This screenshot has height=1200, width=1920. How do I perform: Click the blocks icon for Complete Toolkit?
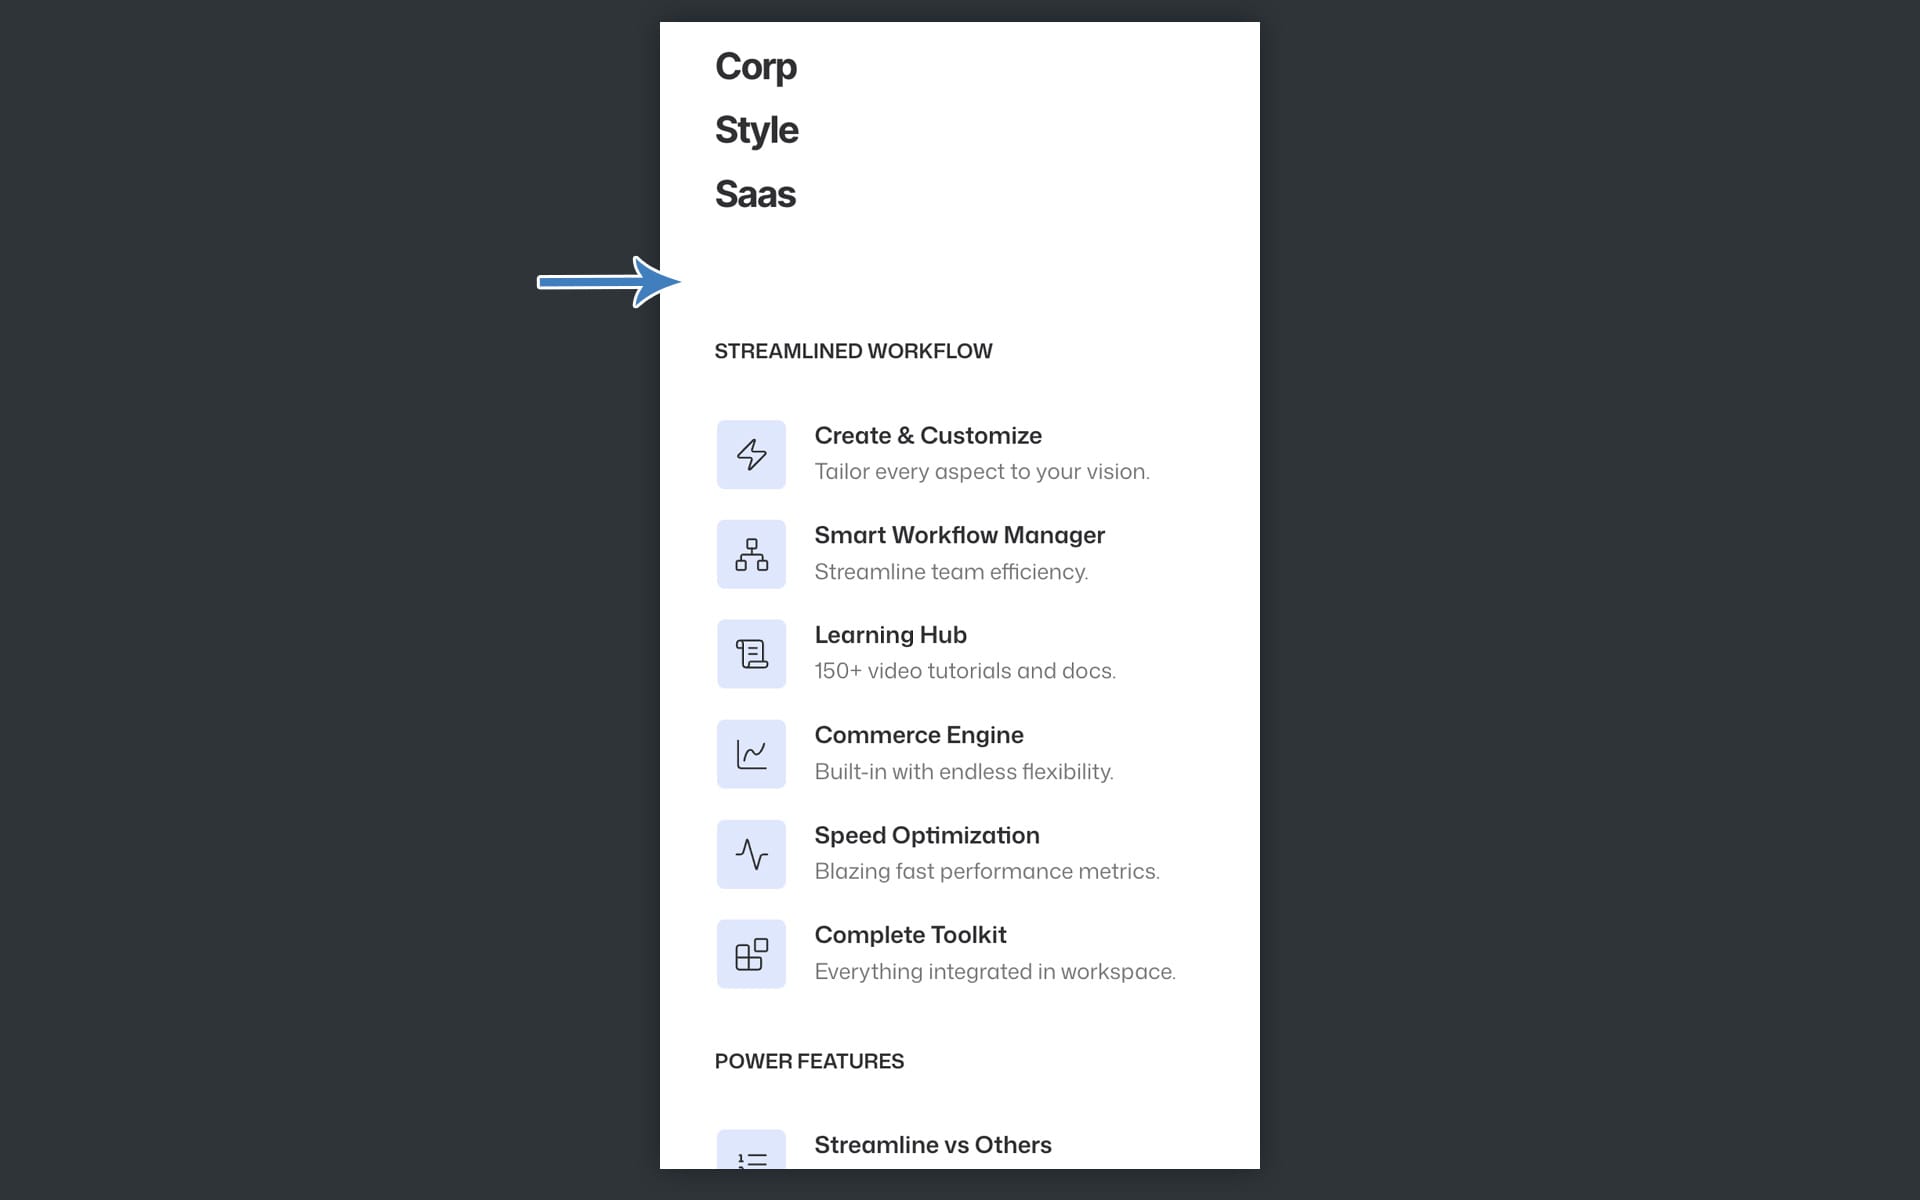click(x=751, y=954)
